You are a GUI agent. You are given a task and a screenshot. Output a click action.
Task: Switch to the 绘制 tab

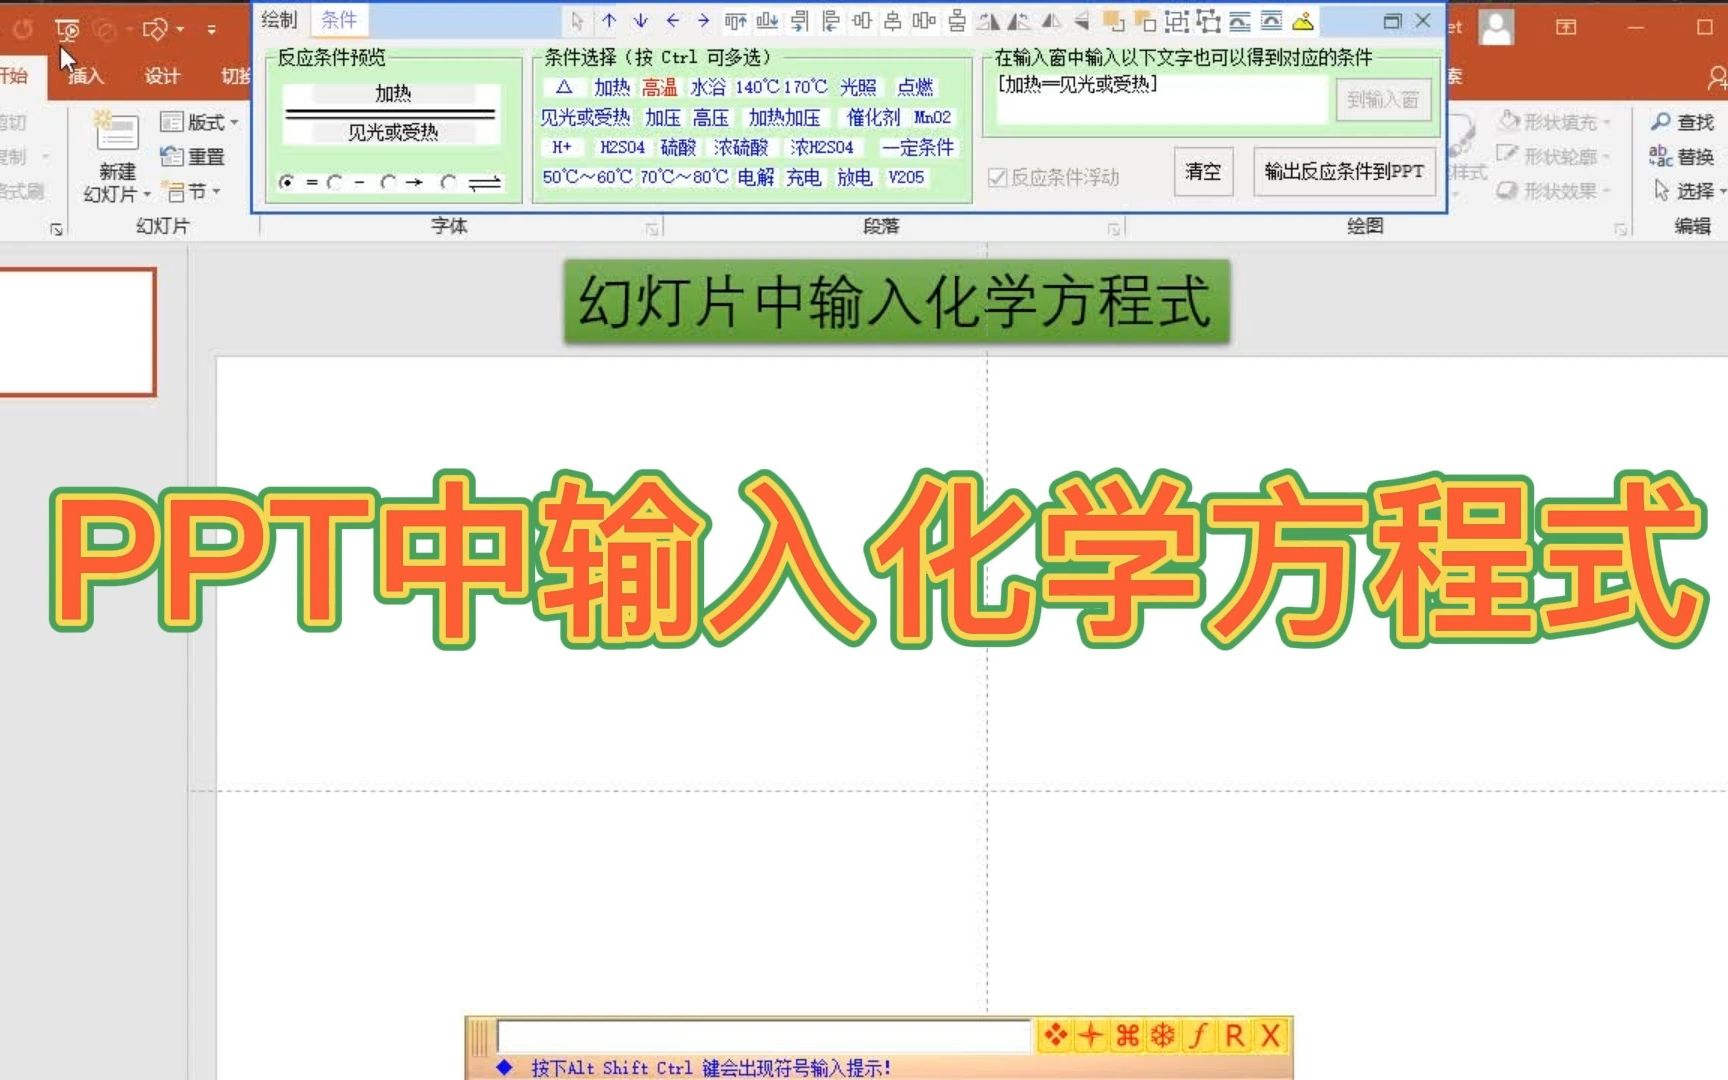279,19
